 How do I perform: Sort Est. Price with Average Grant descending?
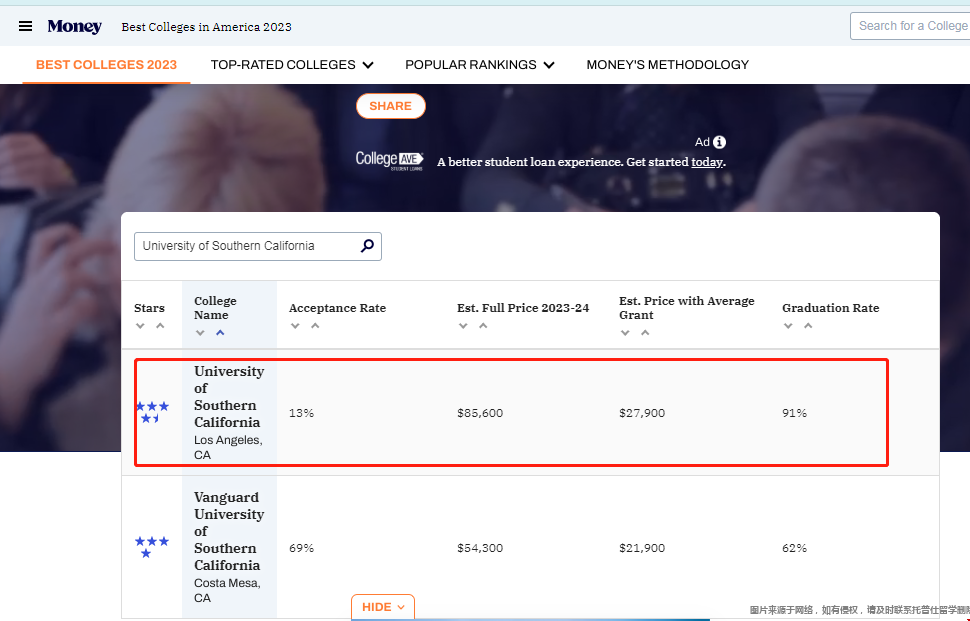tap(625, 333)
